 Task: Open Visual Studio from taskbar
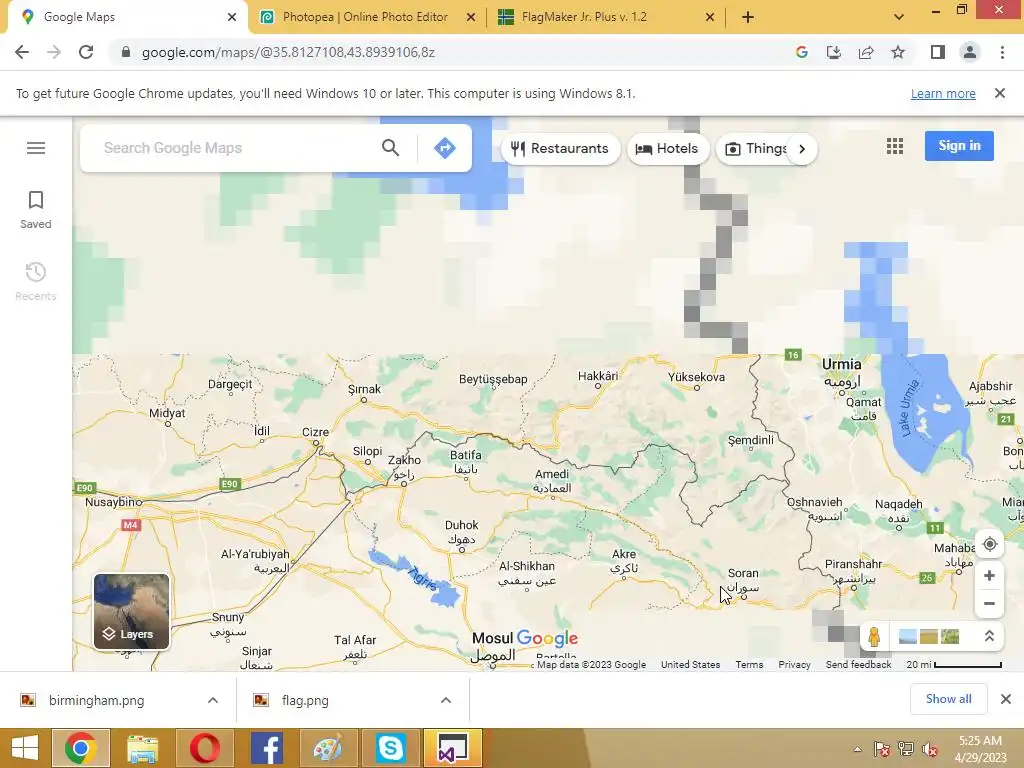point(453,748)
